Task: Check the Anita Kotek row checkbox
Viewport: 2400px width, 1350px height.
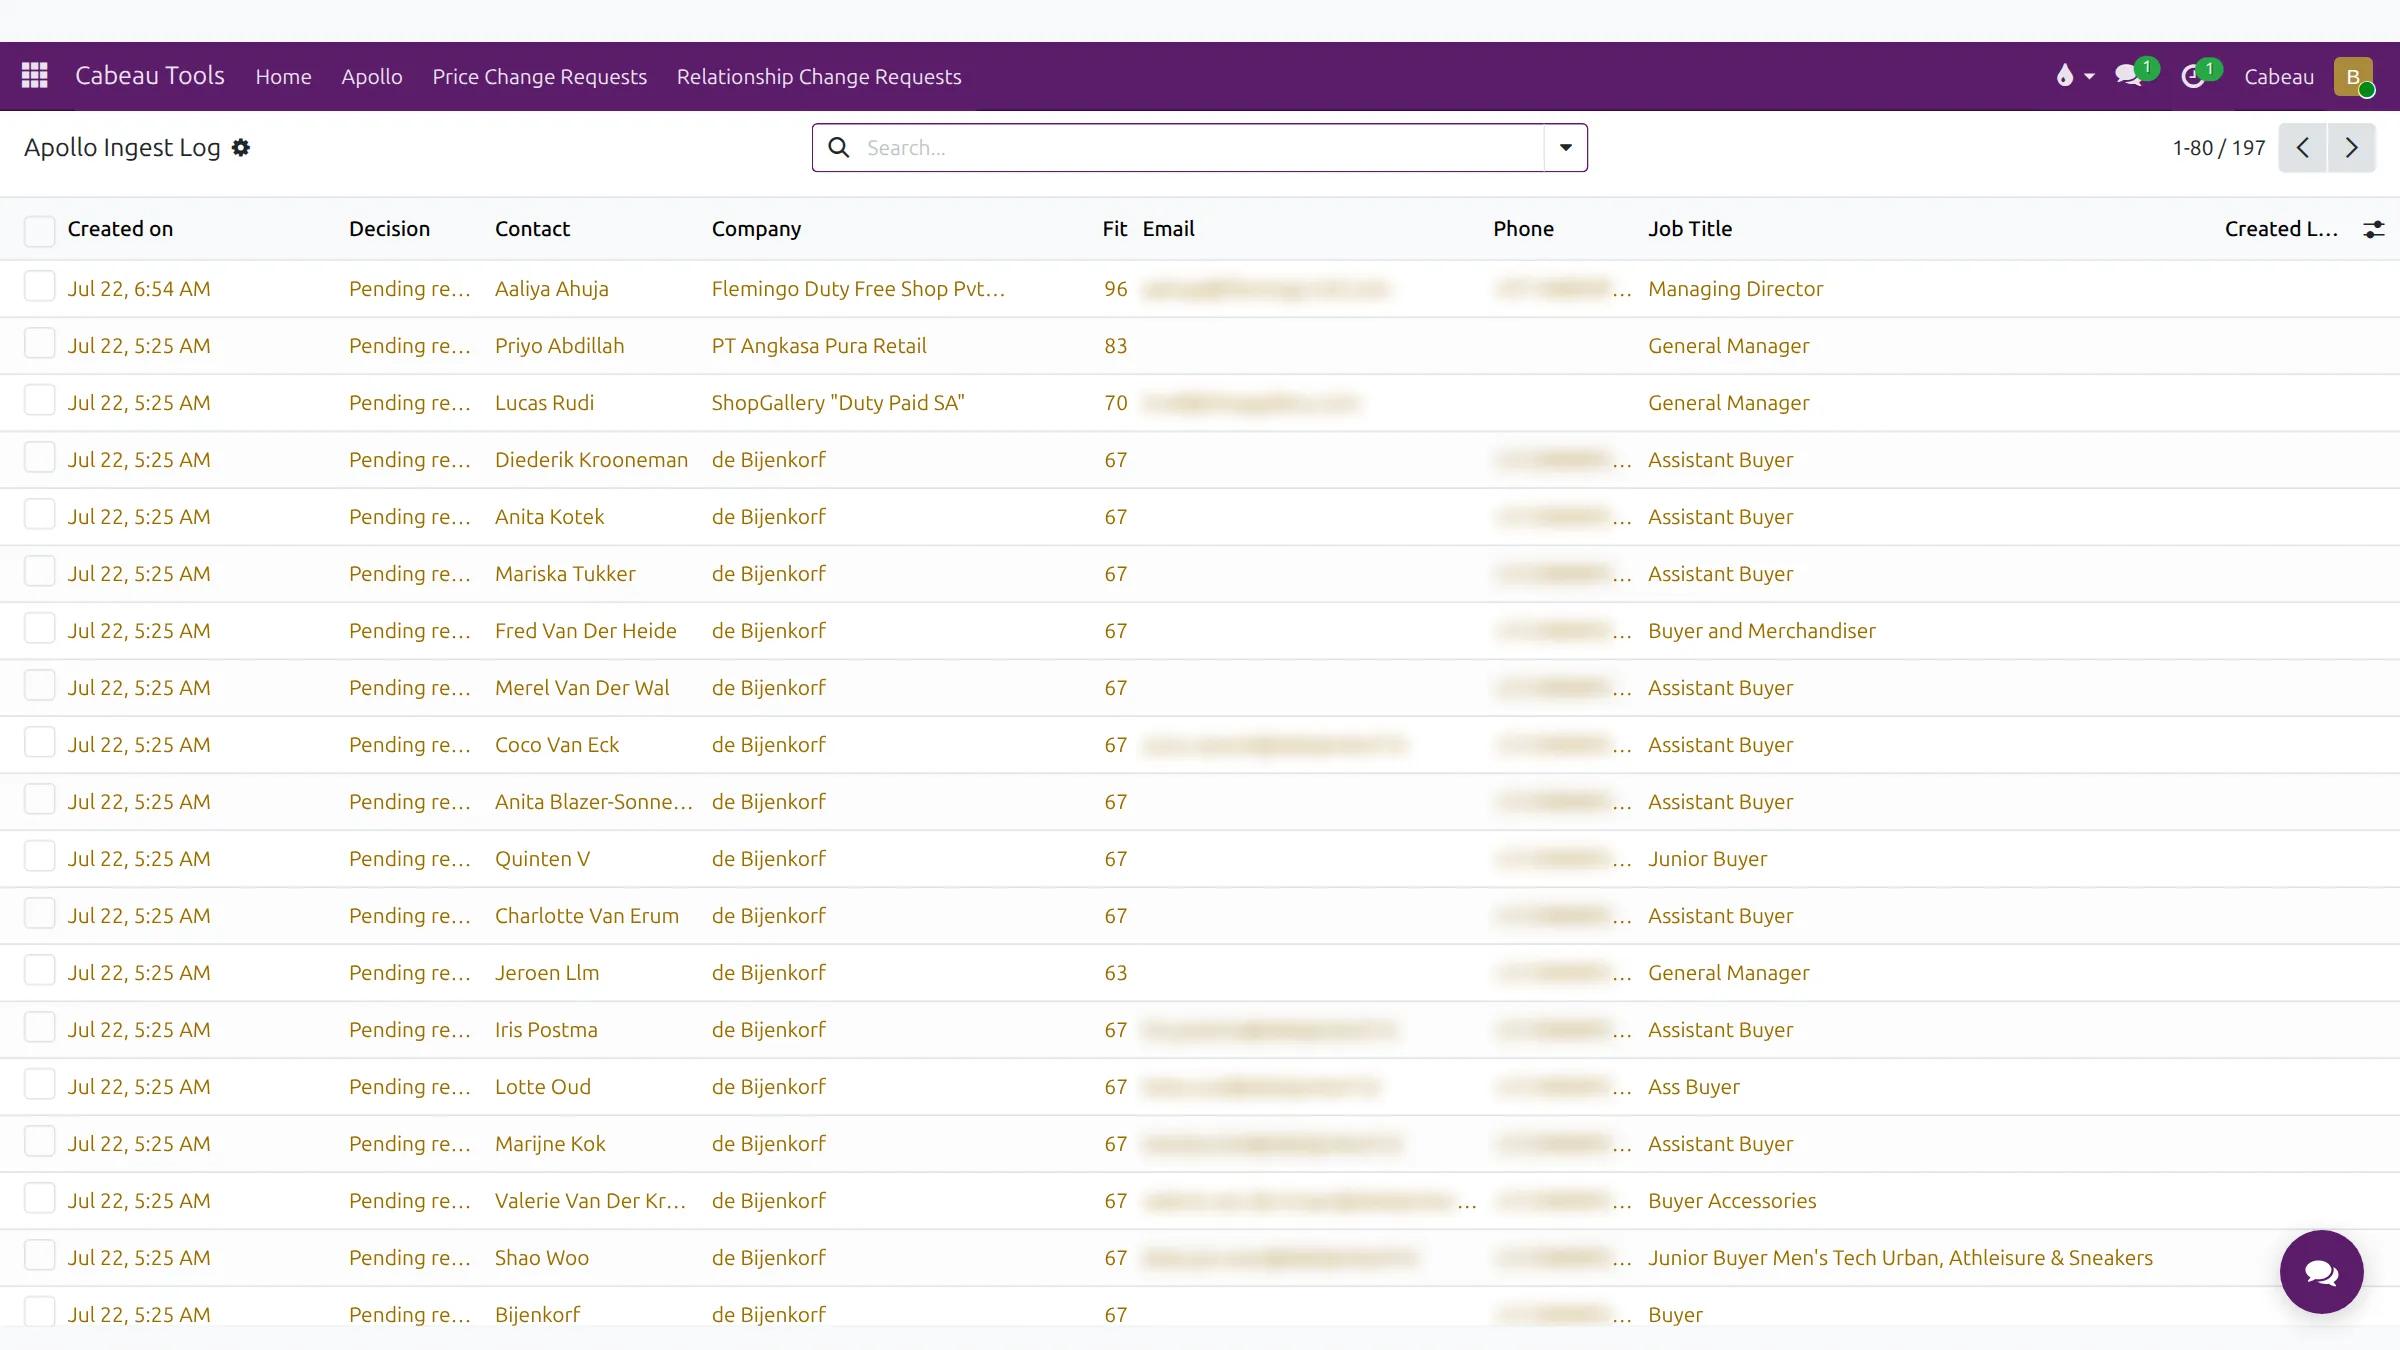Action: 40,516
